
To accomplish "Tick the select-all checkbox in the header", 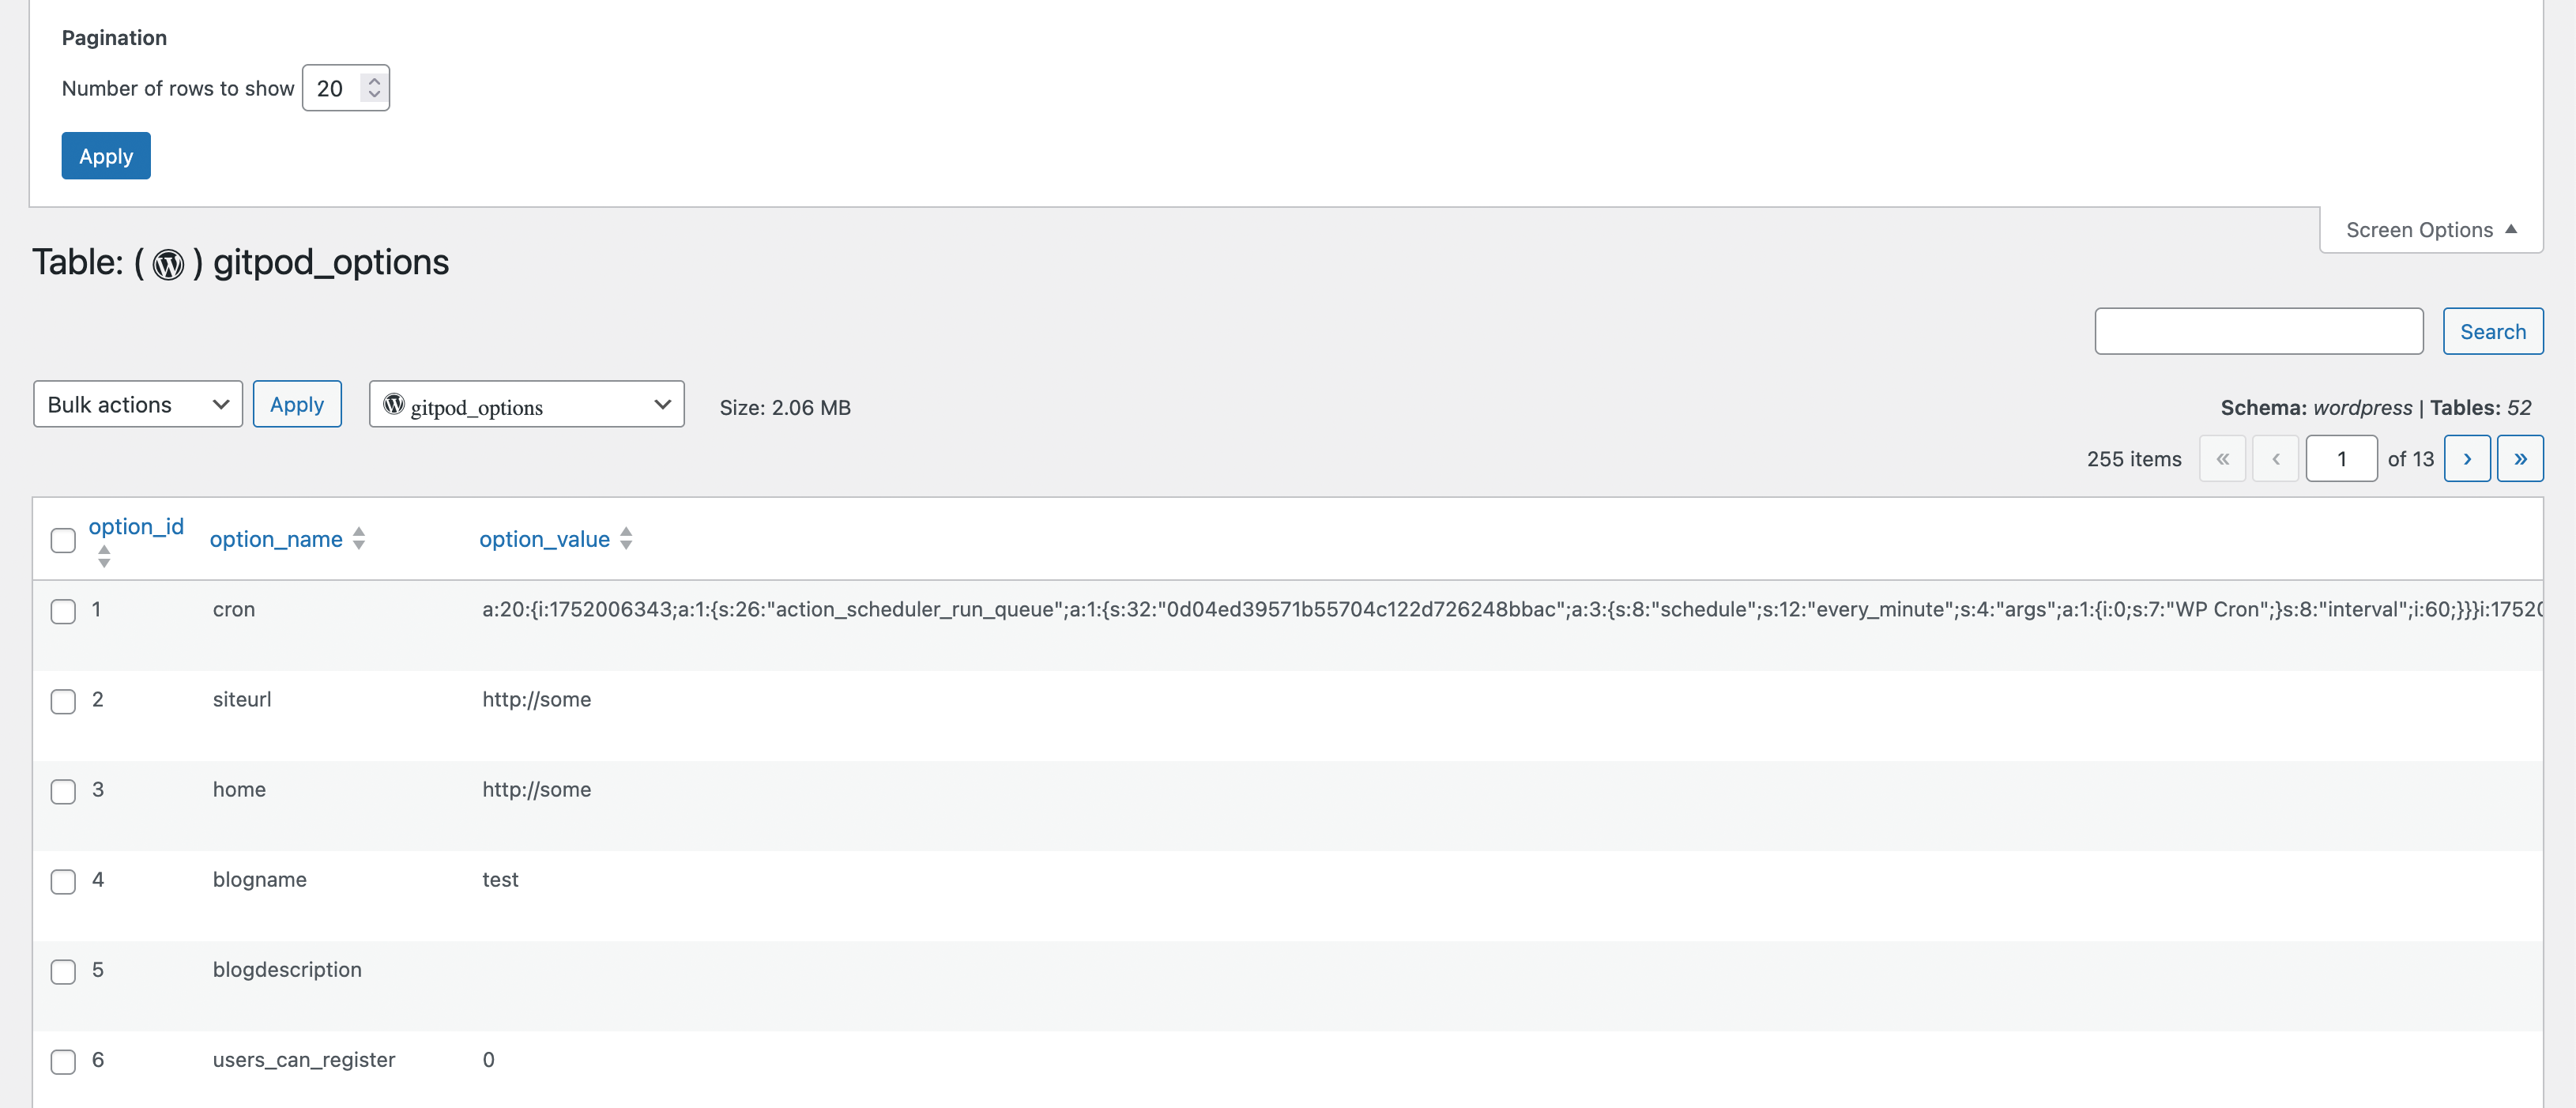I will coord(63,540).
